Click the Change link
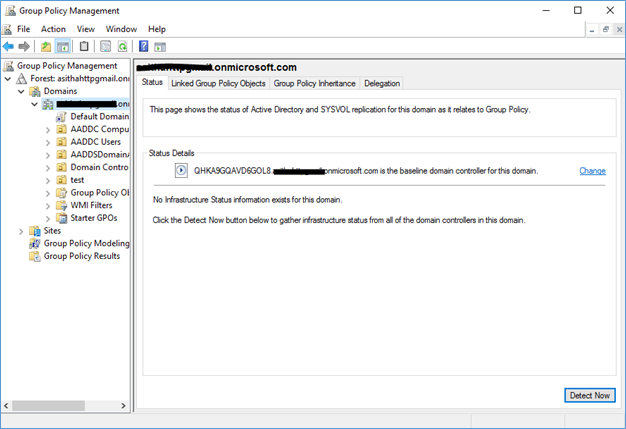Image resolution: width=626 pixels, height=429 pixels. click(592, 171)
